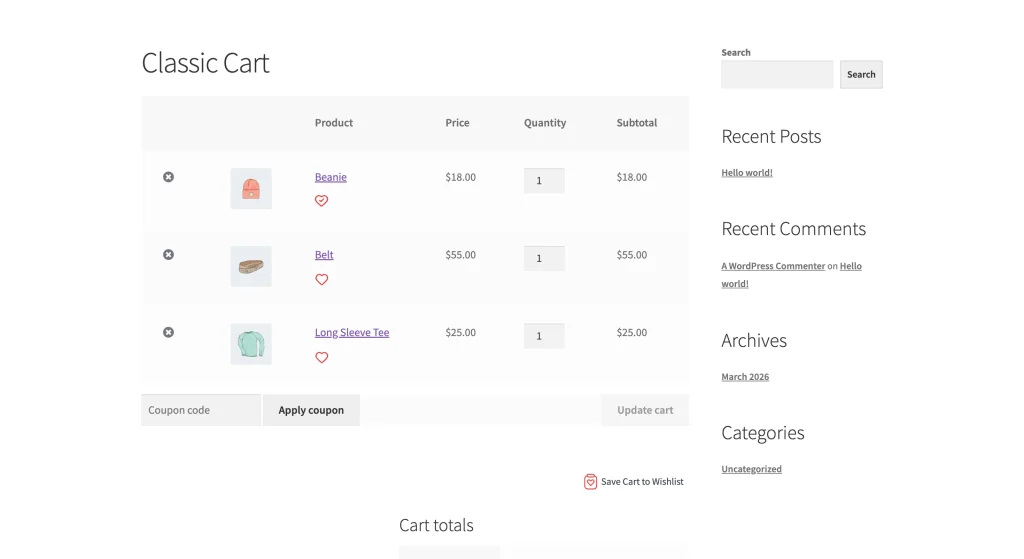Add Belt to wishlist with heart icon
Viewport: 1024px width, 559px height.
coord(321,280)
